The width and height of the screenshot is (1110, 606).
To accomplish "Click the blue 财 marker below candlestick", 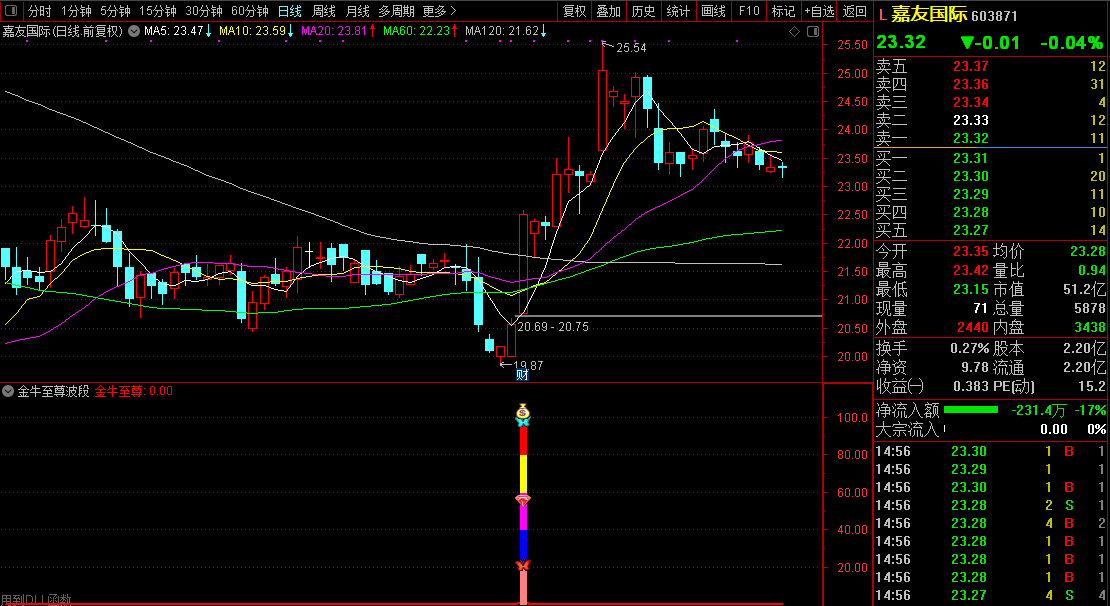I will [521, 375].
